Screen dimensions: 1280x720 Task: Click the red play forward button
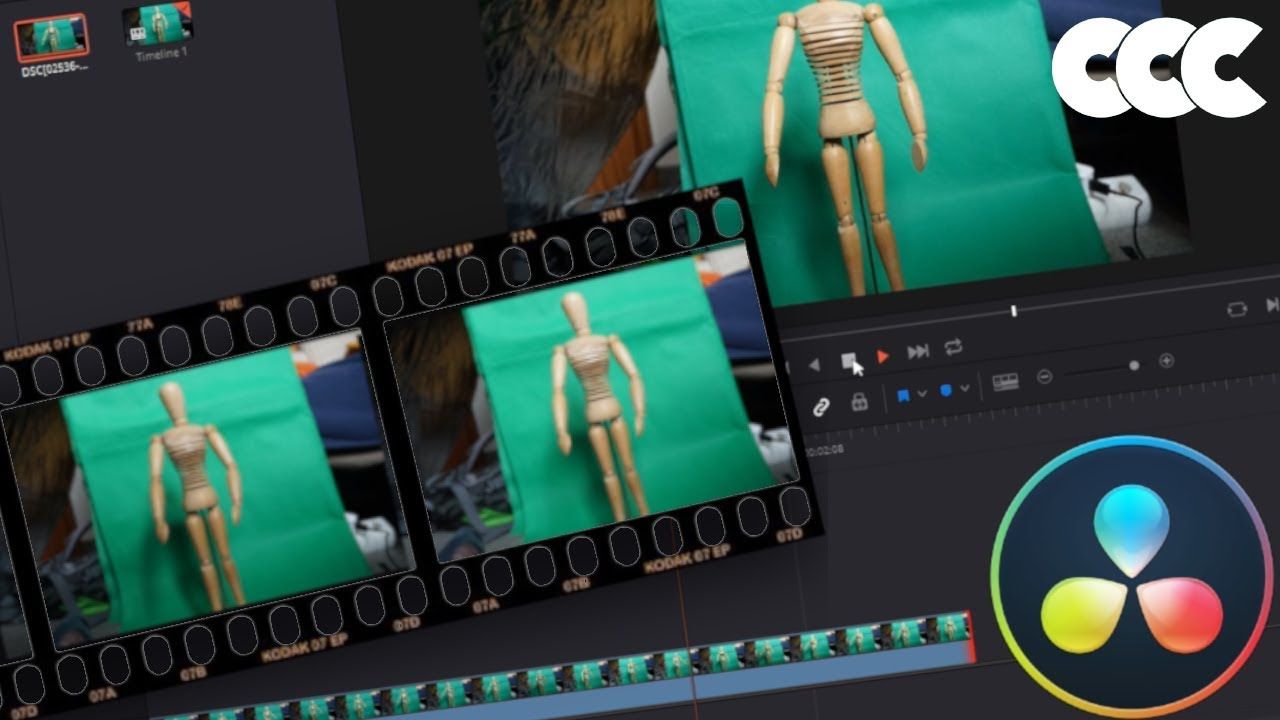(x=883, y=356)
